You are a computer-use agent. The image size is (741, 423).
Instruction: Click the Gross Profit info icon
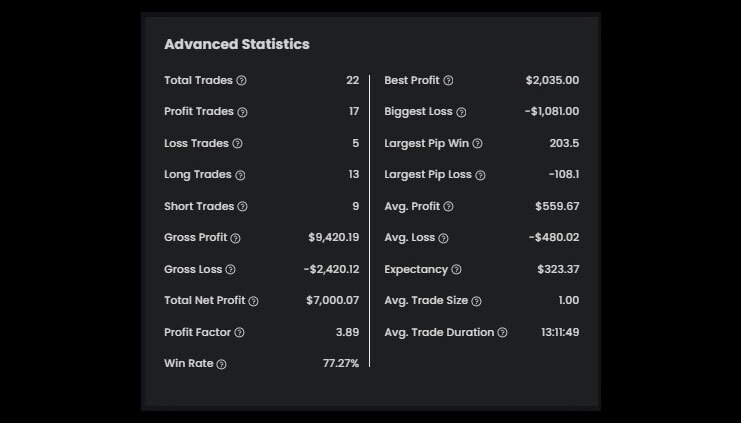[x=235, y=238]
